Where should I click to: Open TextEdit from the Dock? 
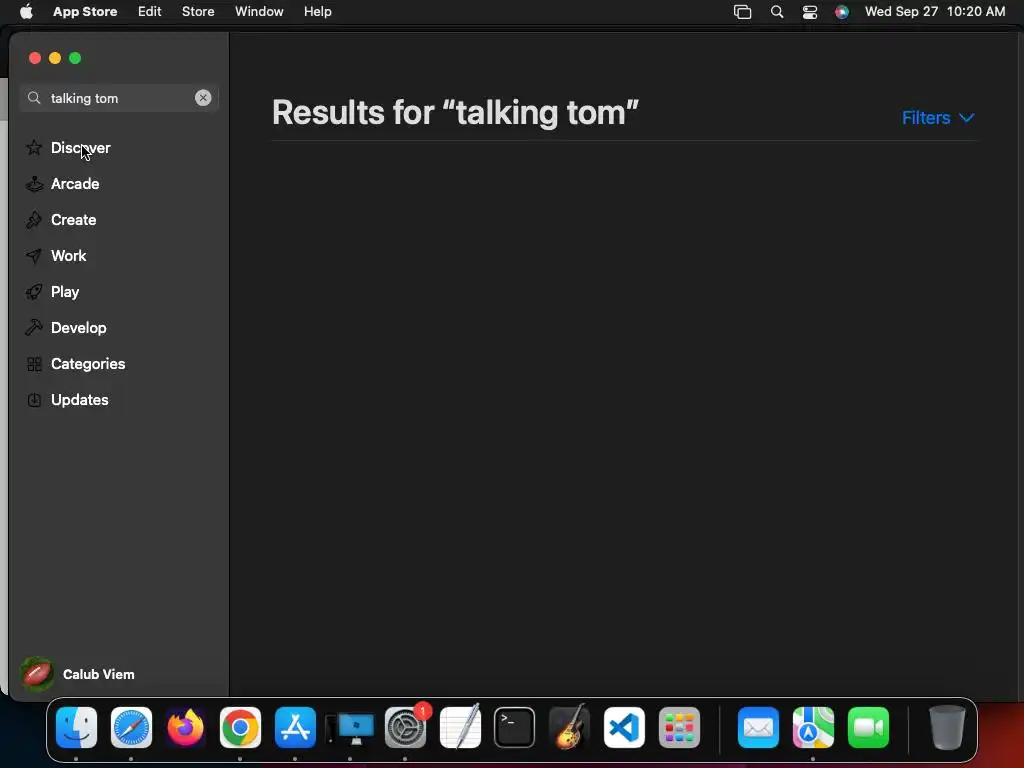pyautogui.click(x=460, y=727)
